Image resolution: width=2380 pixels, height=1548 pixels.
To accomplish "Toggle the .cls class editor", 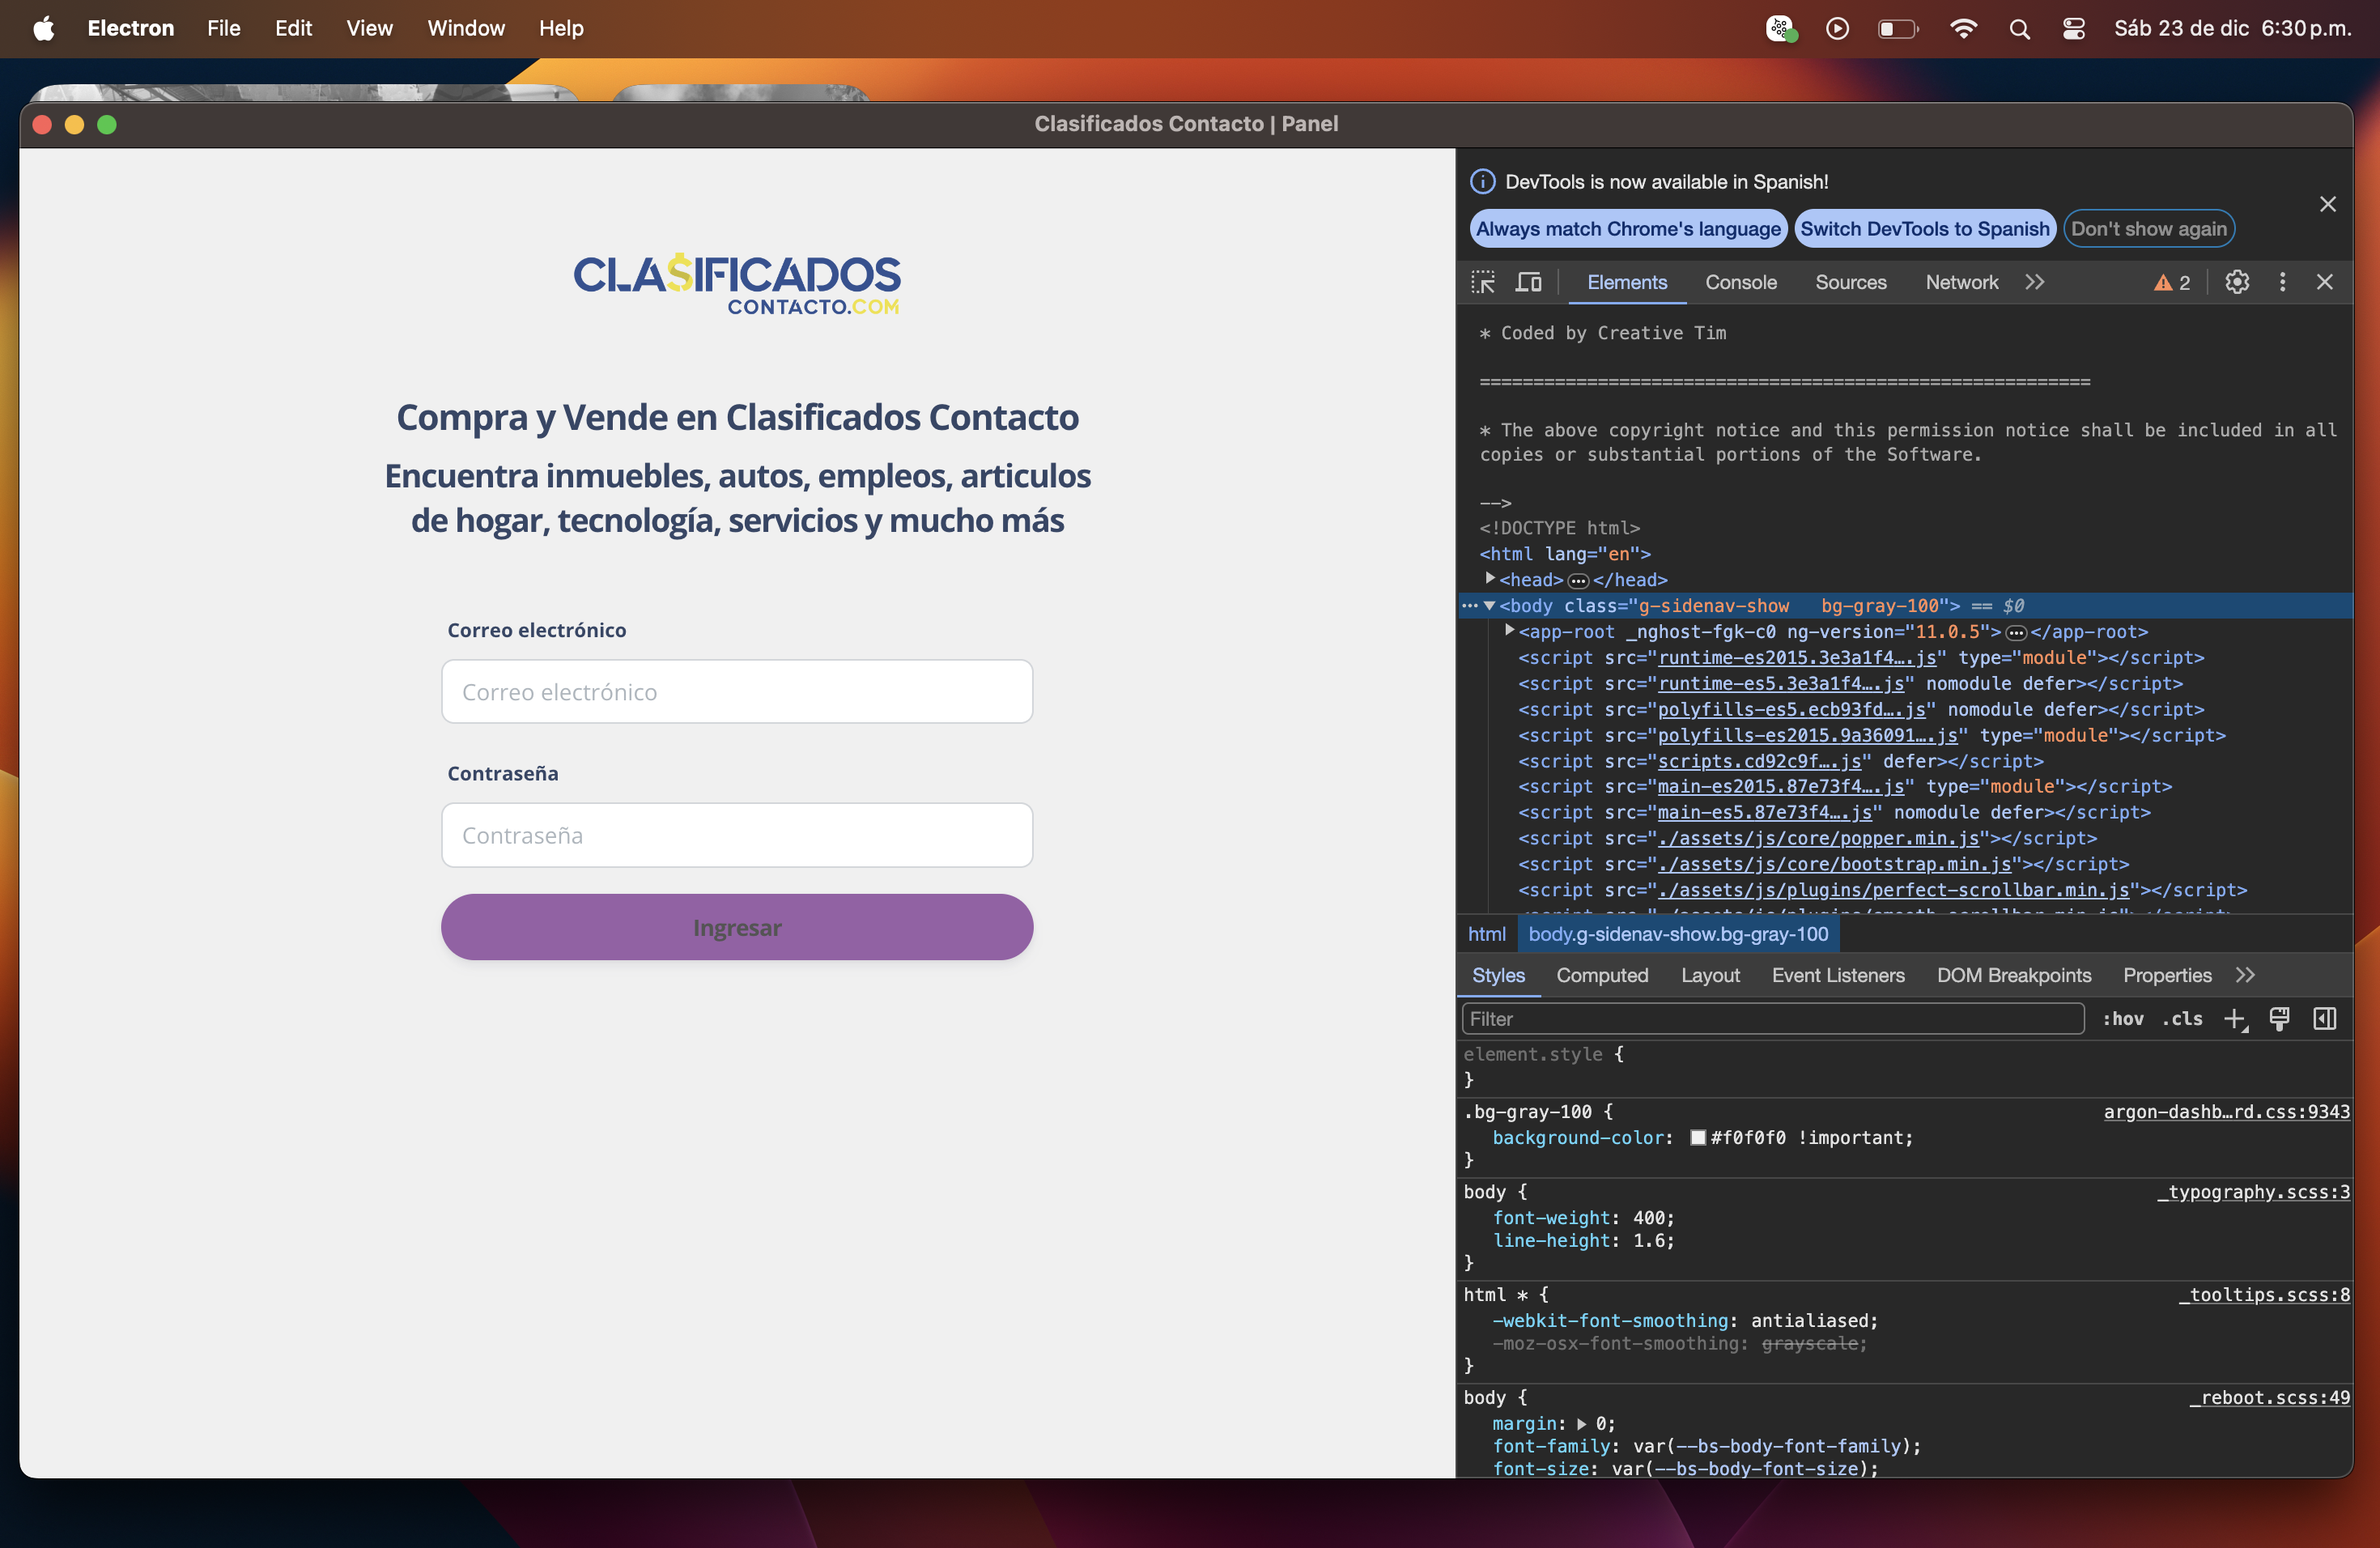I will [2182, 1019].
